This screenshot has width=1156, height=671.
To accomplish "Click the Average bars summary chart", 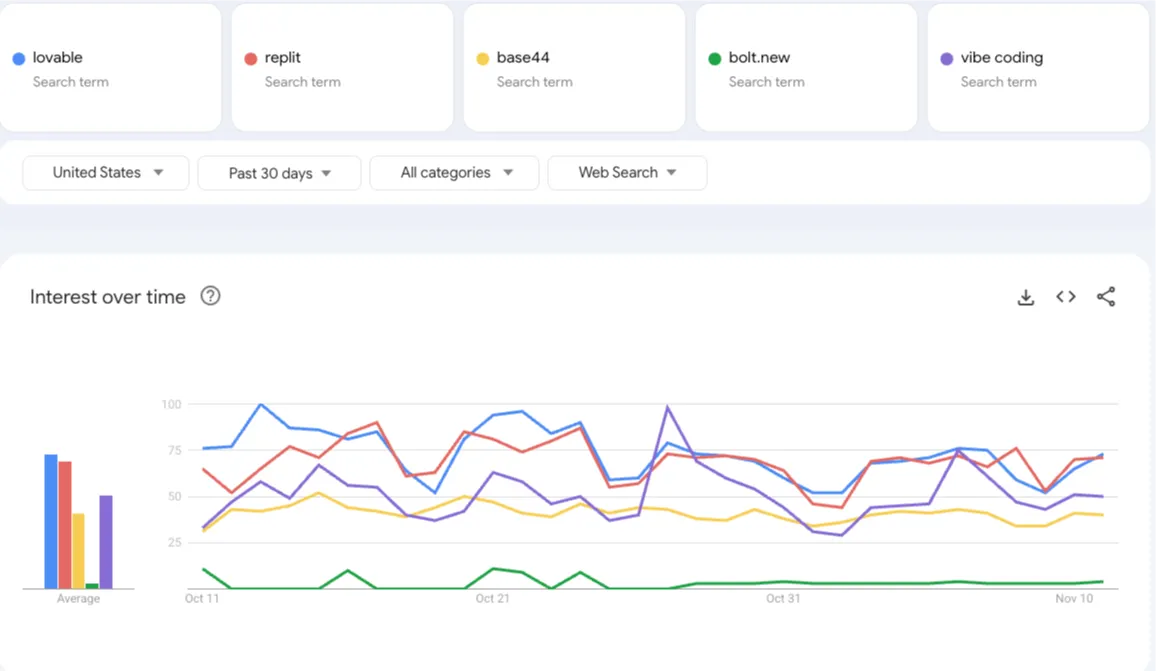I will point(77,520).
